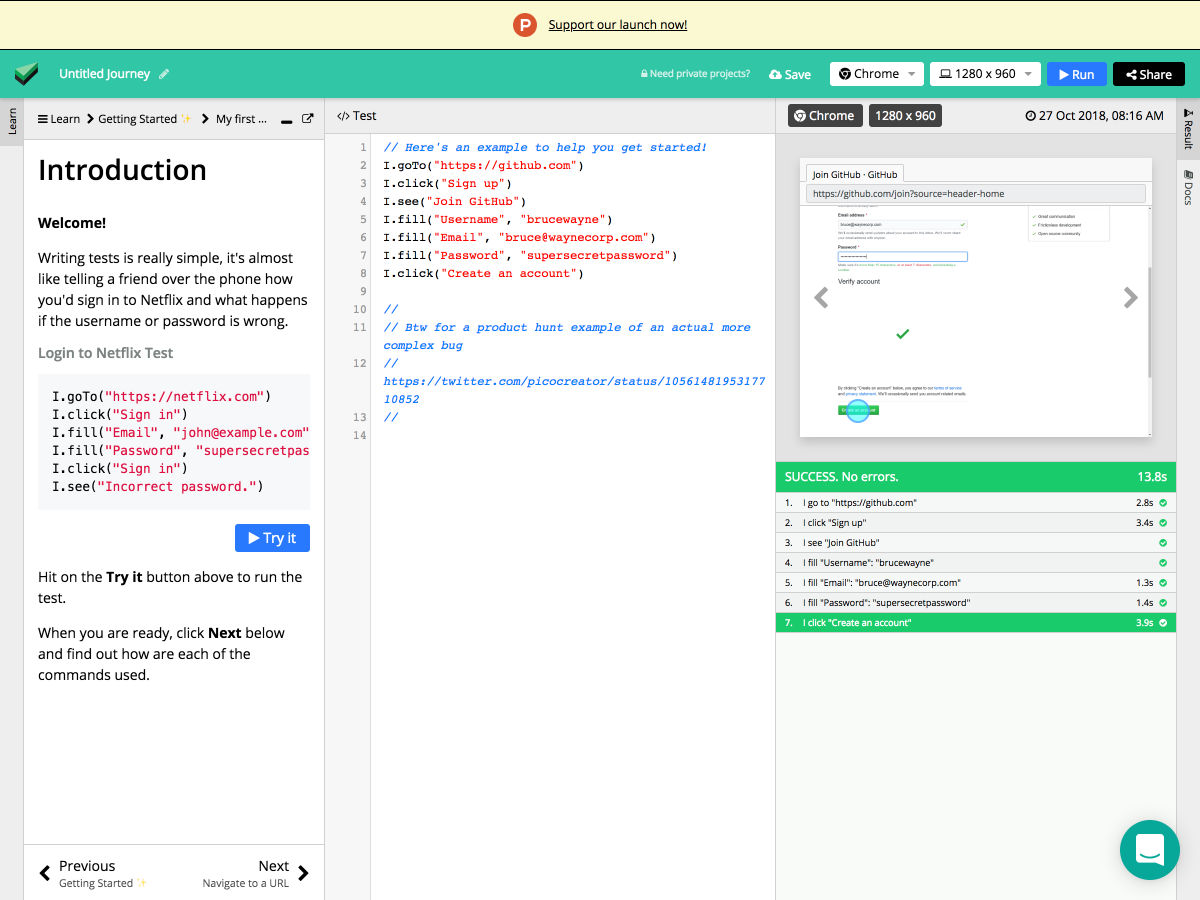Go to Next lesson Navigate to a URL
The height and width of the screenshot is (900, 1200).
click(256, 873)
